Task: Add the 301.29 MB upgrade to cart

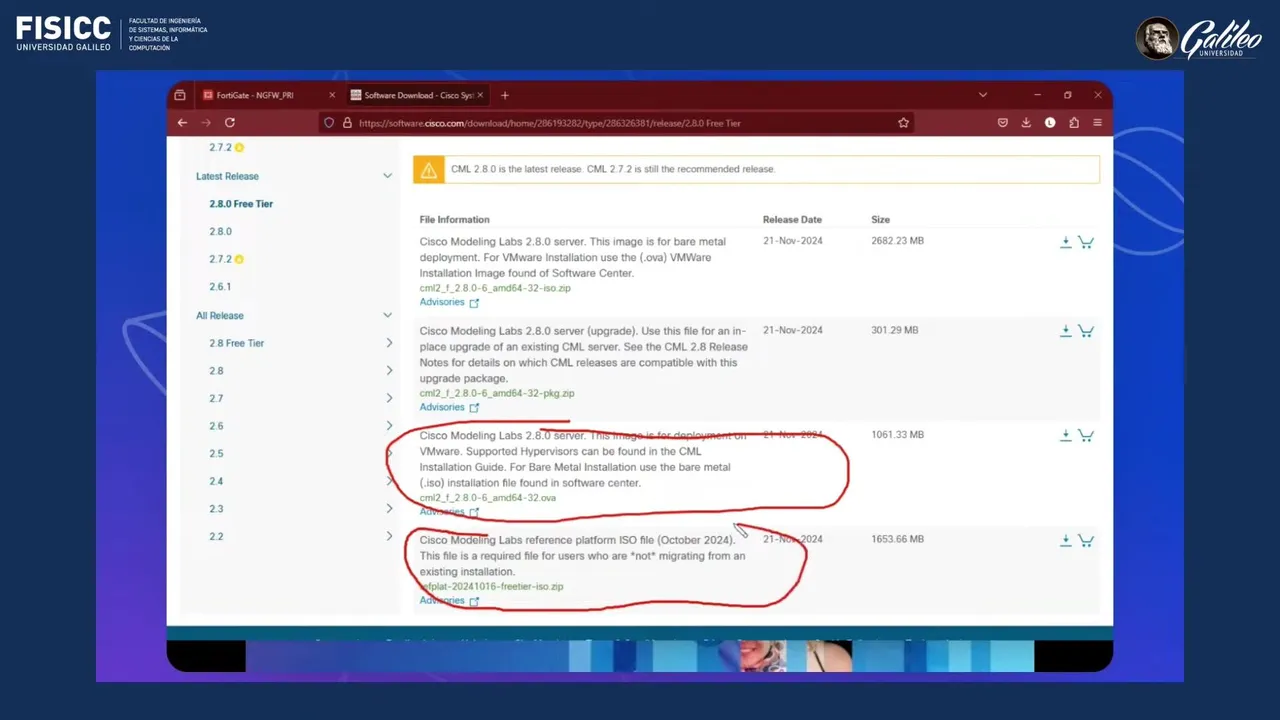Action: [x=1086, y=331]
